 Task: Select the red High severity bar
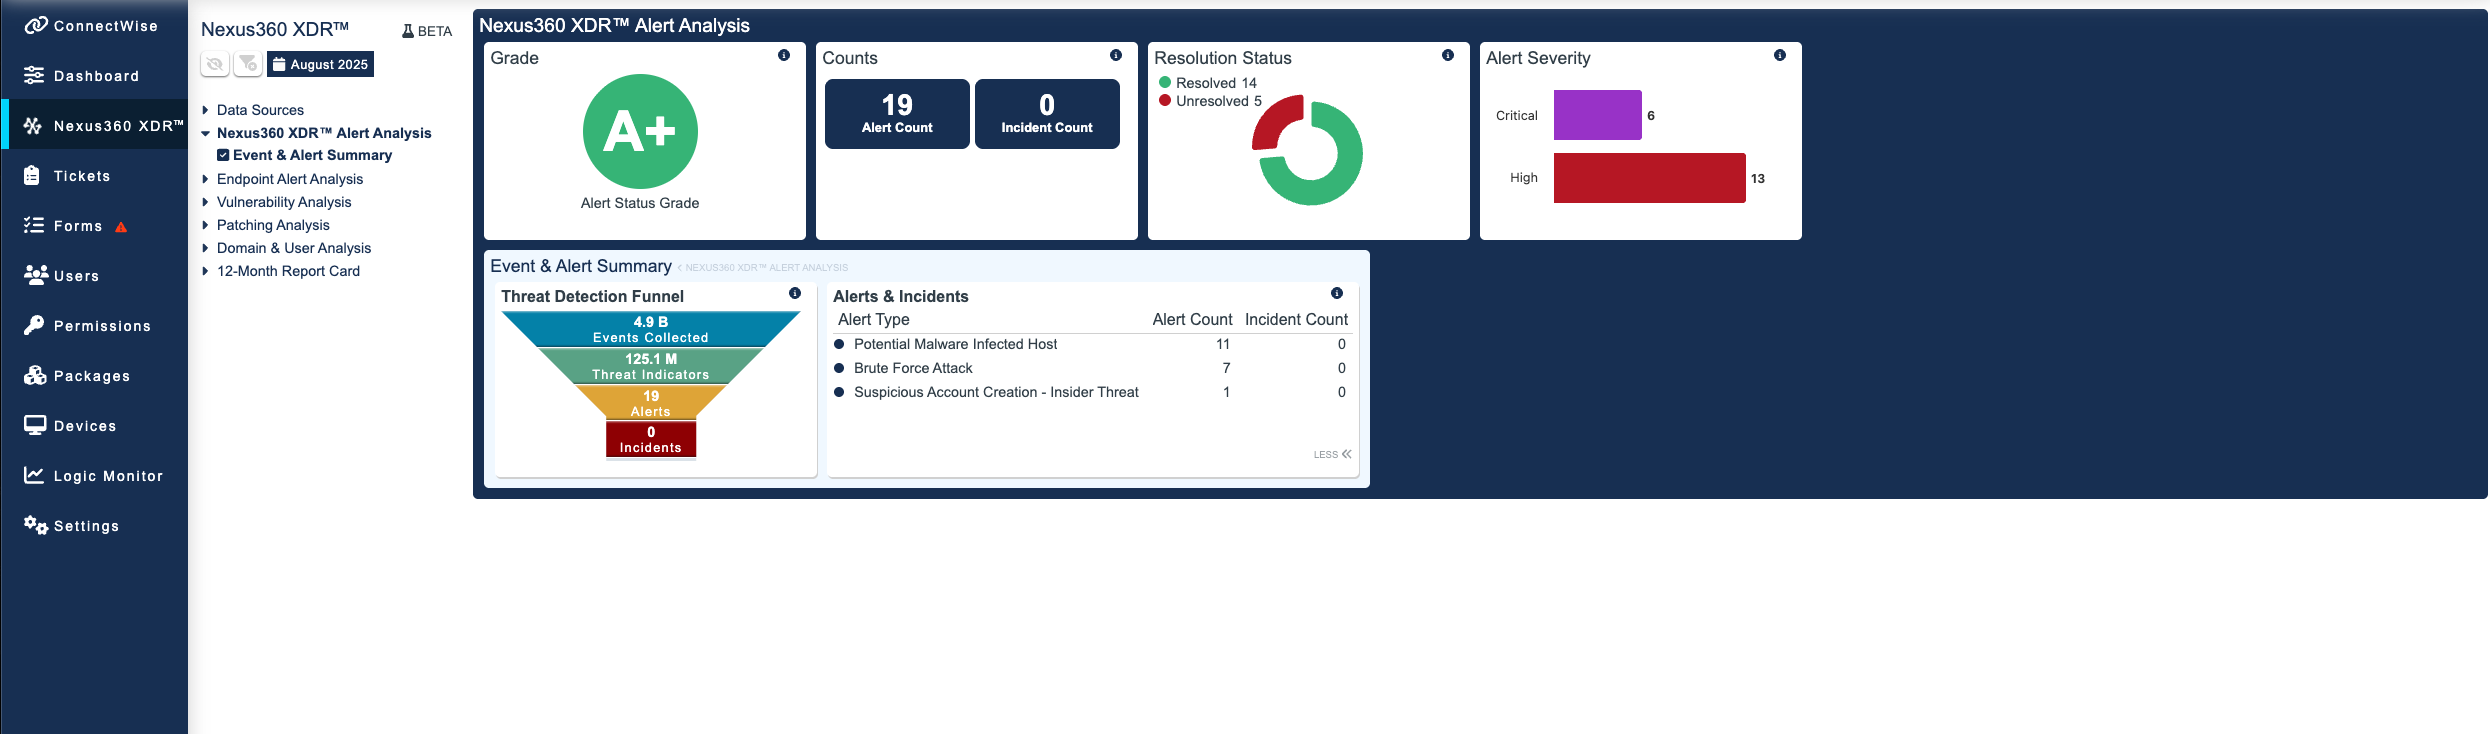pyautogui.click(x=1650, y=178)
